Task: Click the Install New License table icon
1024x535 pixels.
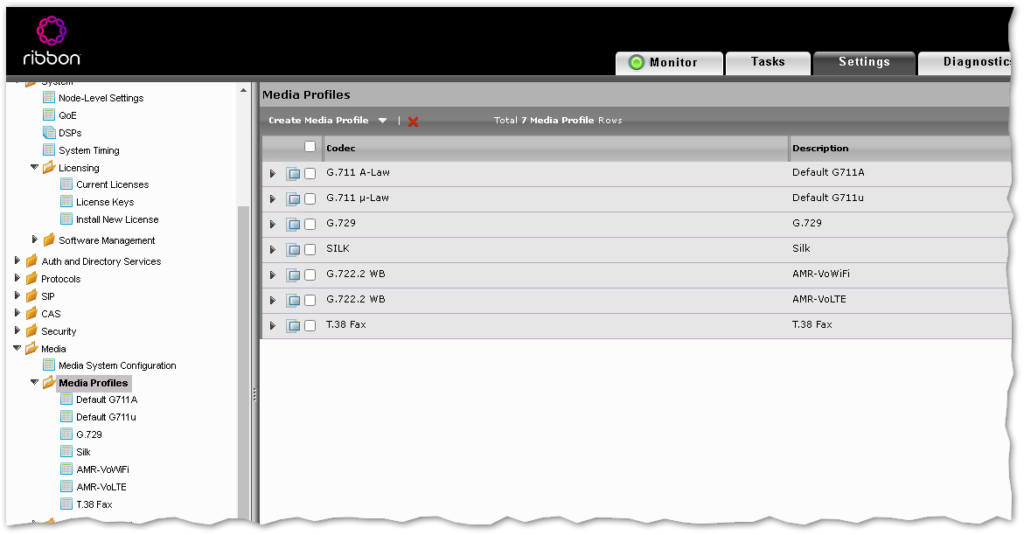Action: (x=67, y=219)
